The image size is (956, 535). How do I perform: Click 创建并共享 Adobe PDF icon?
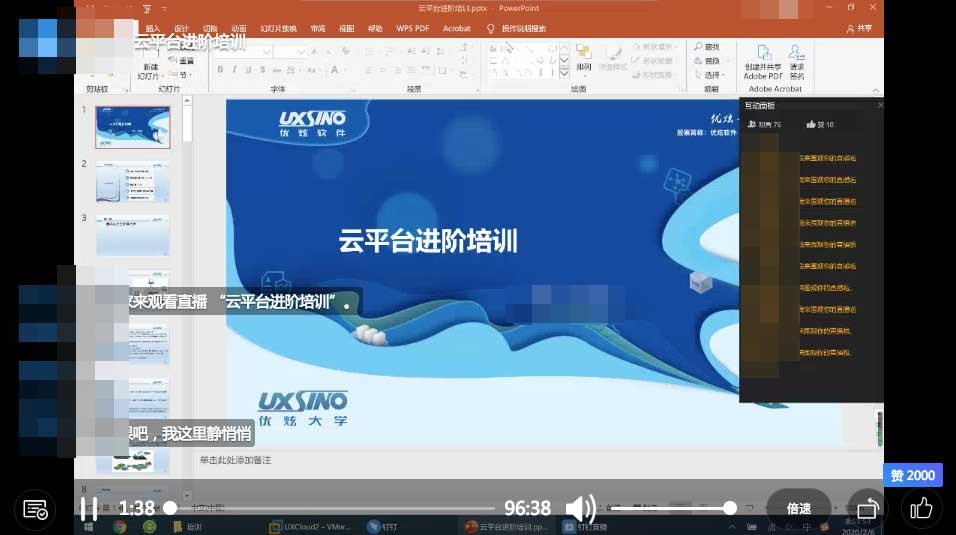(763, 61)
